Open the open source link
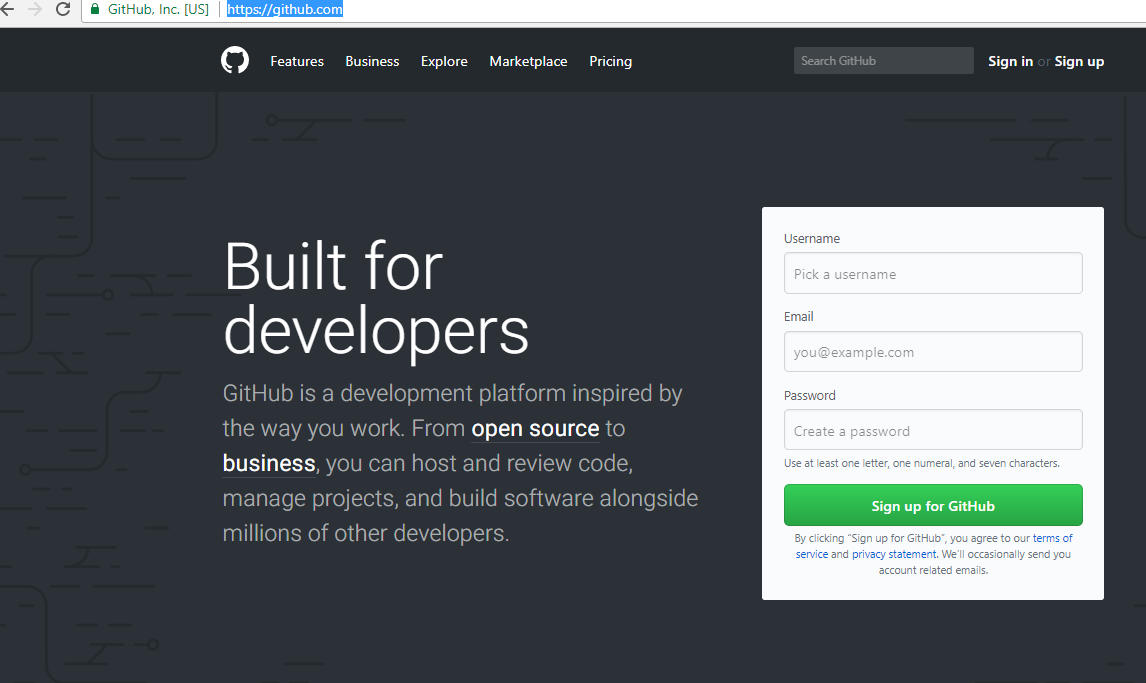 pyautogui.click(x=535, y=428)
